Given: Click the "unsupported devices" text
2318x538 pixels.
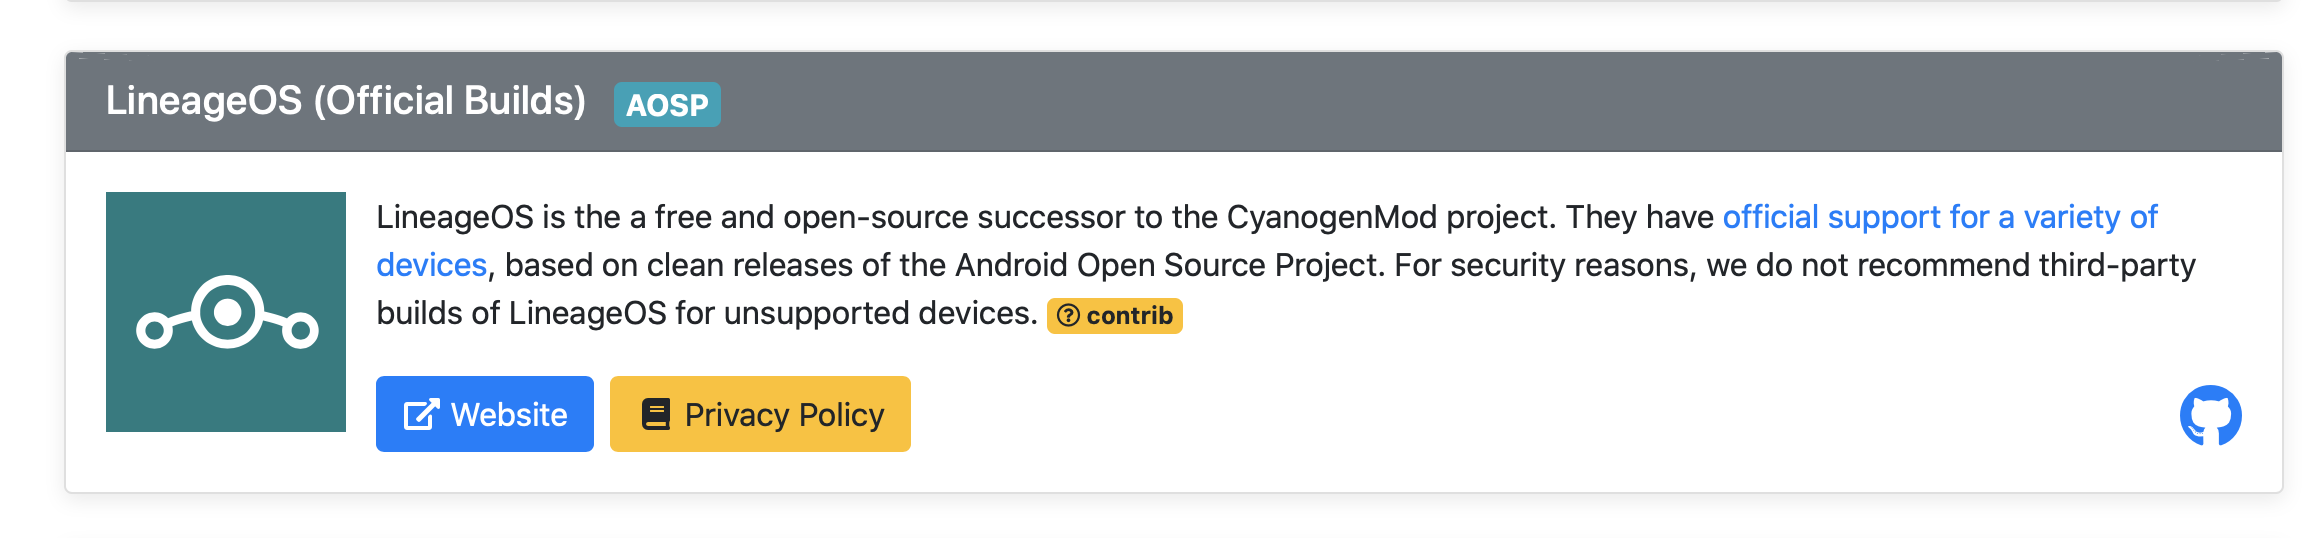Looking at the screenshot, I should pyautogui.click(x=880, y=313).
